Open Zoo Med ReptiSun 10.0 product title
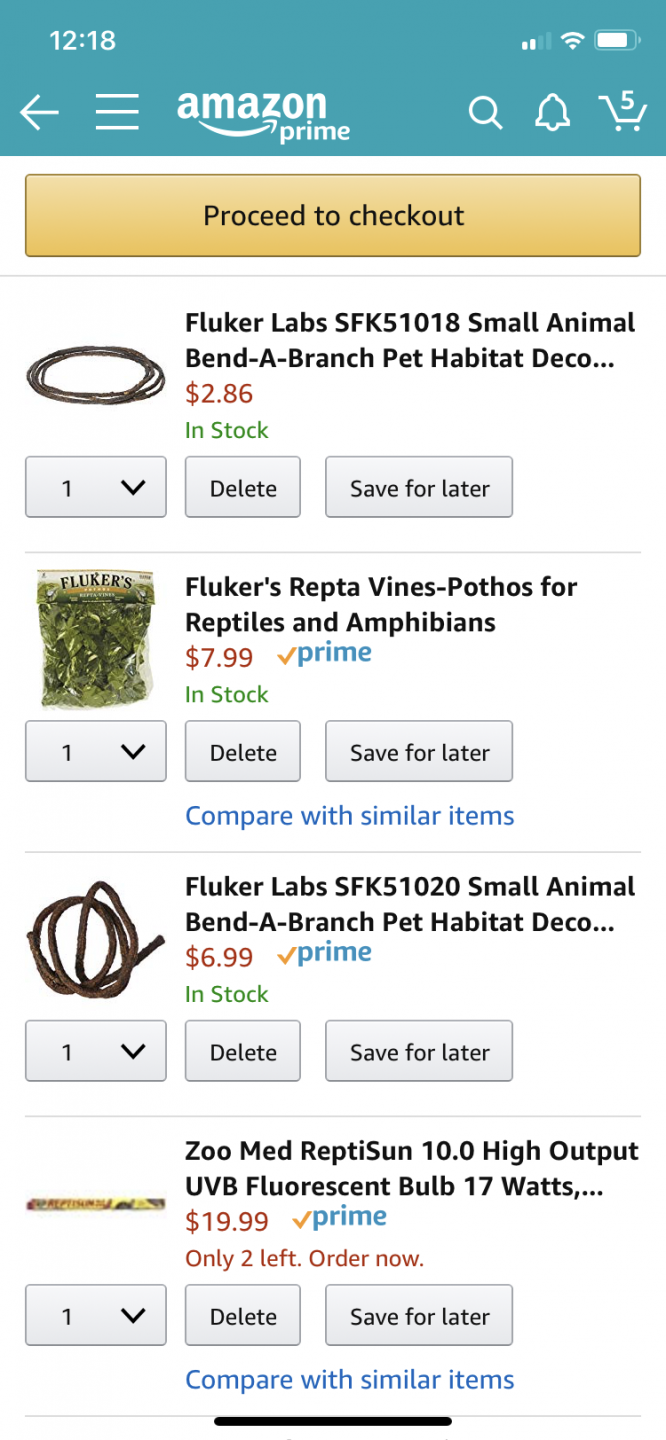The height and width of the screenshot is (1440, 666). click(x=411, y=1168)
